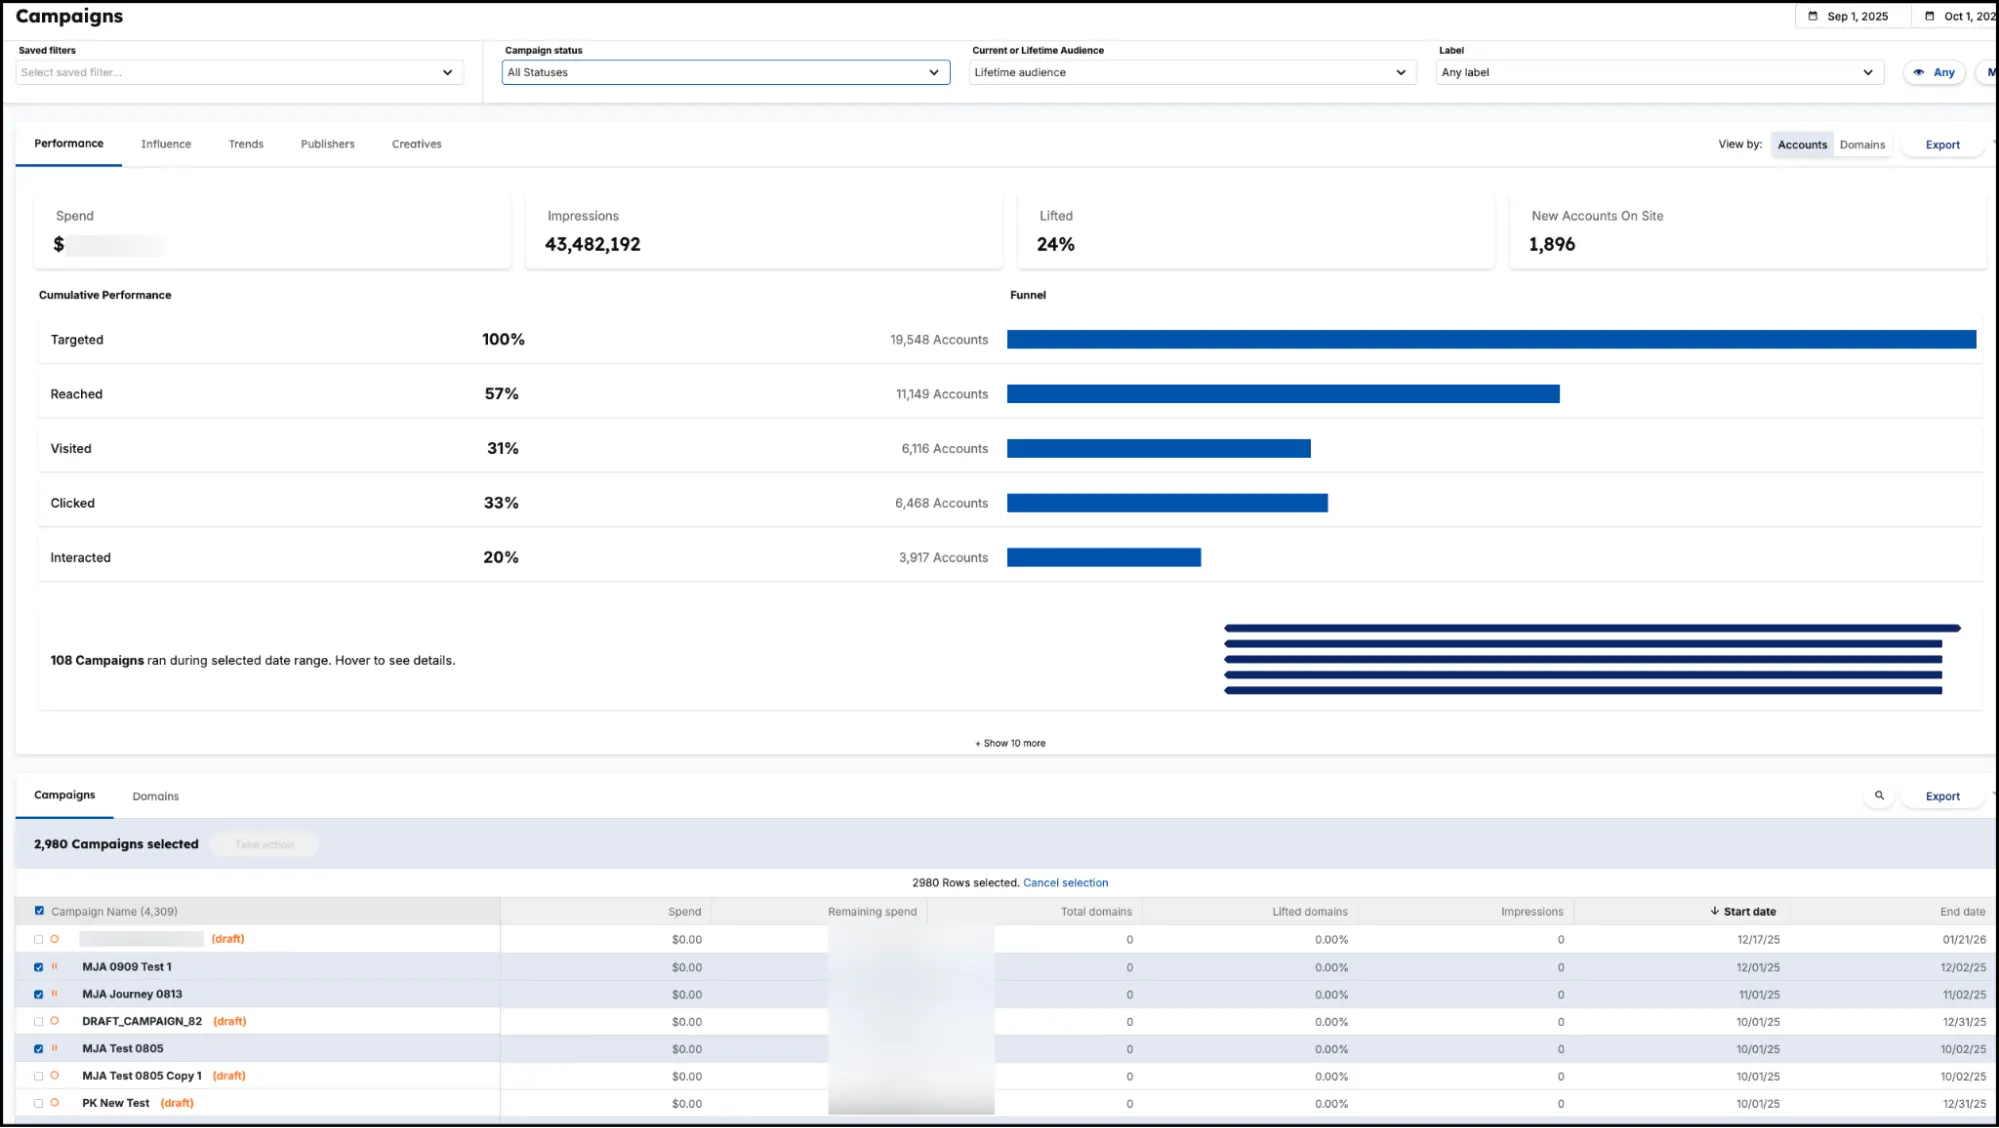Click the eye icon on the Any filter pill
The height and width of the screenshot is (1128, 1999).
pyautogui.click(x=1918, y=72)
